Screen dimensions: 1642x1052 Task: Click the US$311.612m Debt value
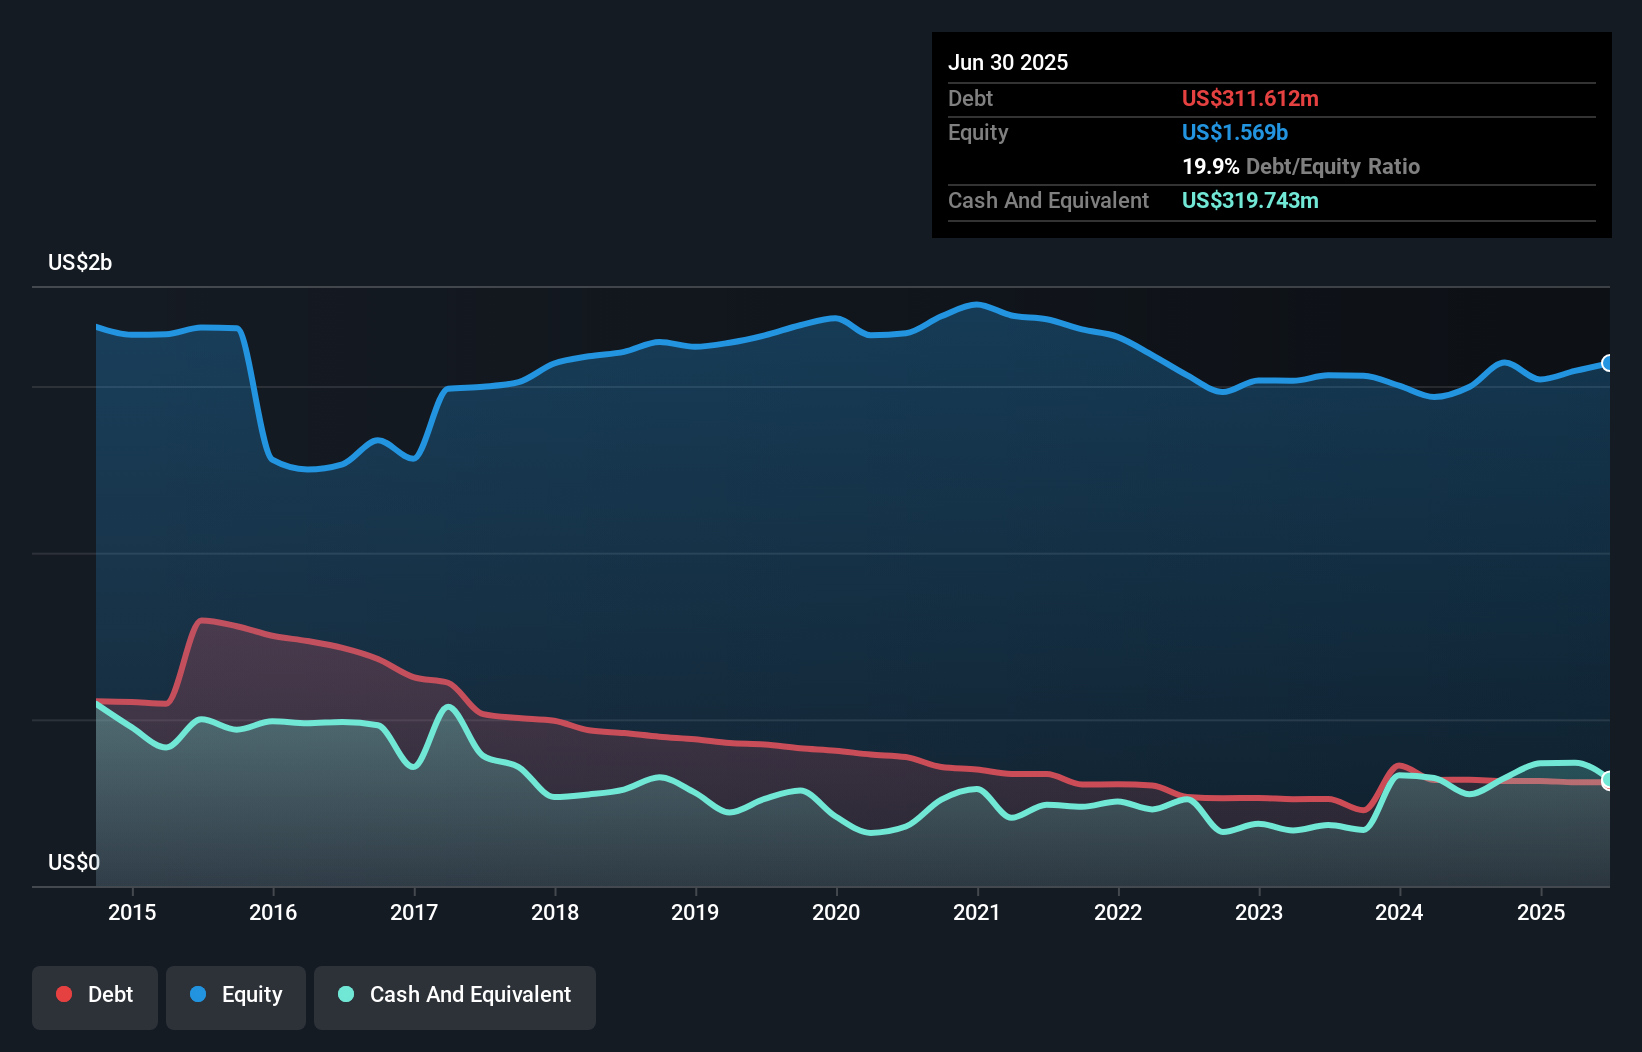pyautogui.click(x=1250, y=98)
